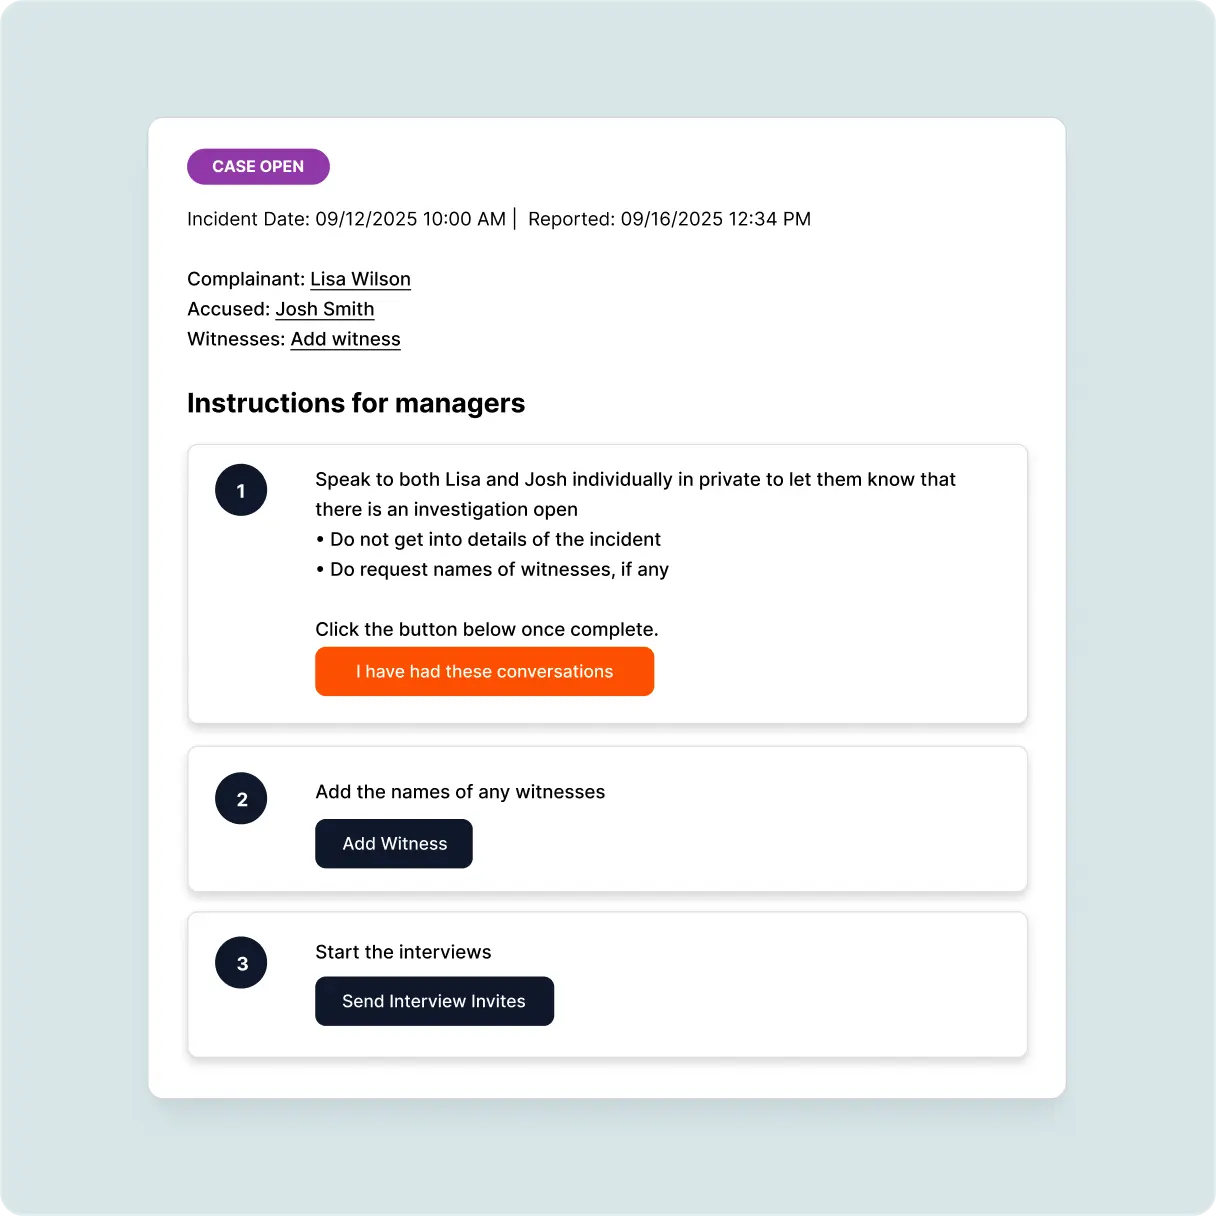Click the Do not get into details bullet

coord(488,539)
